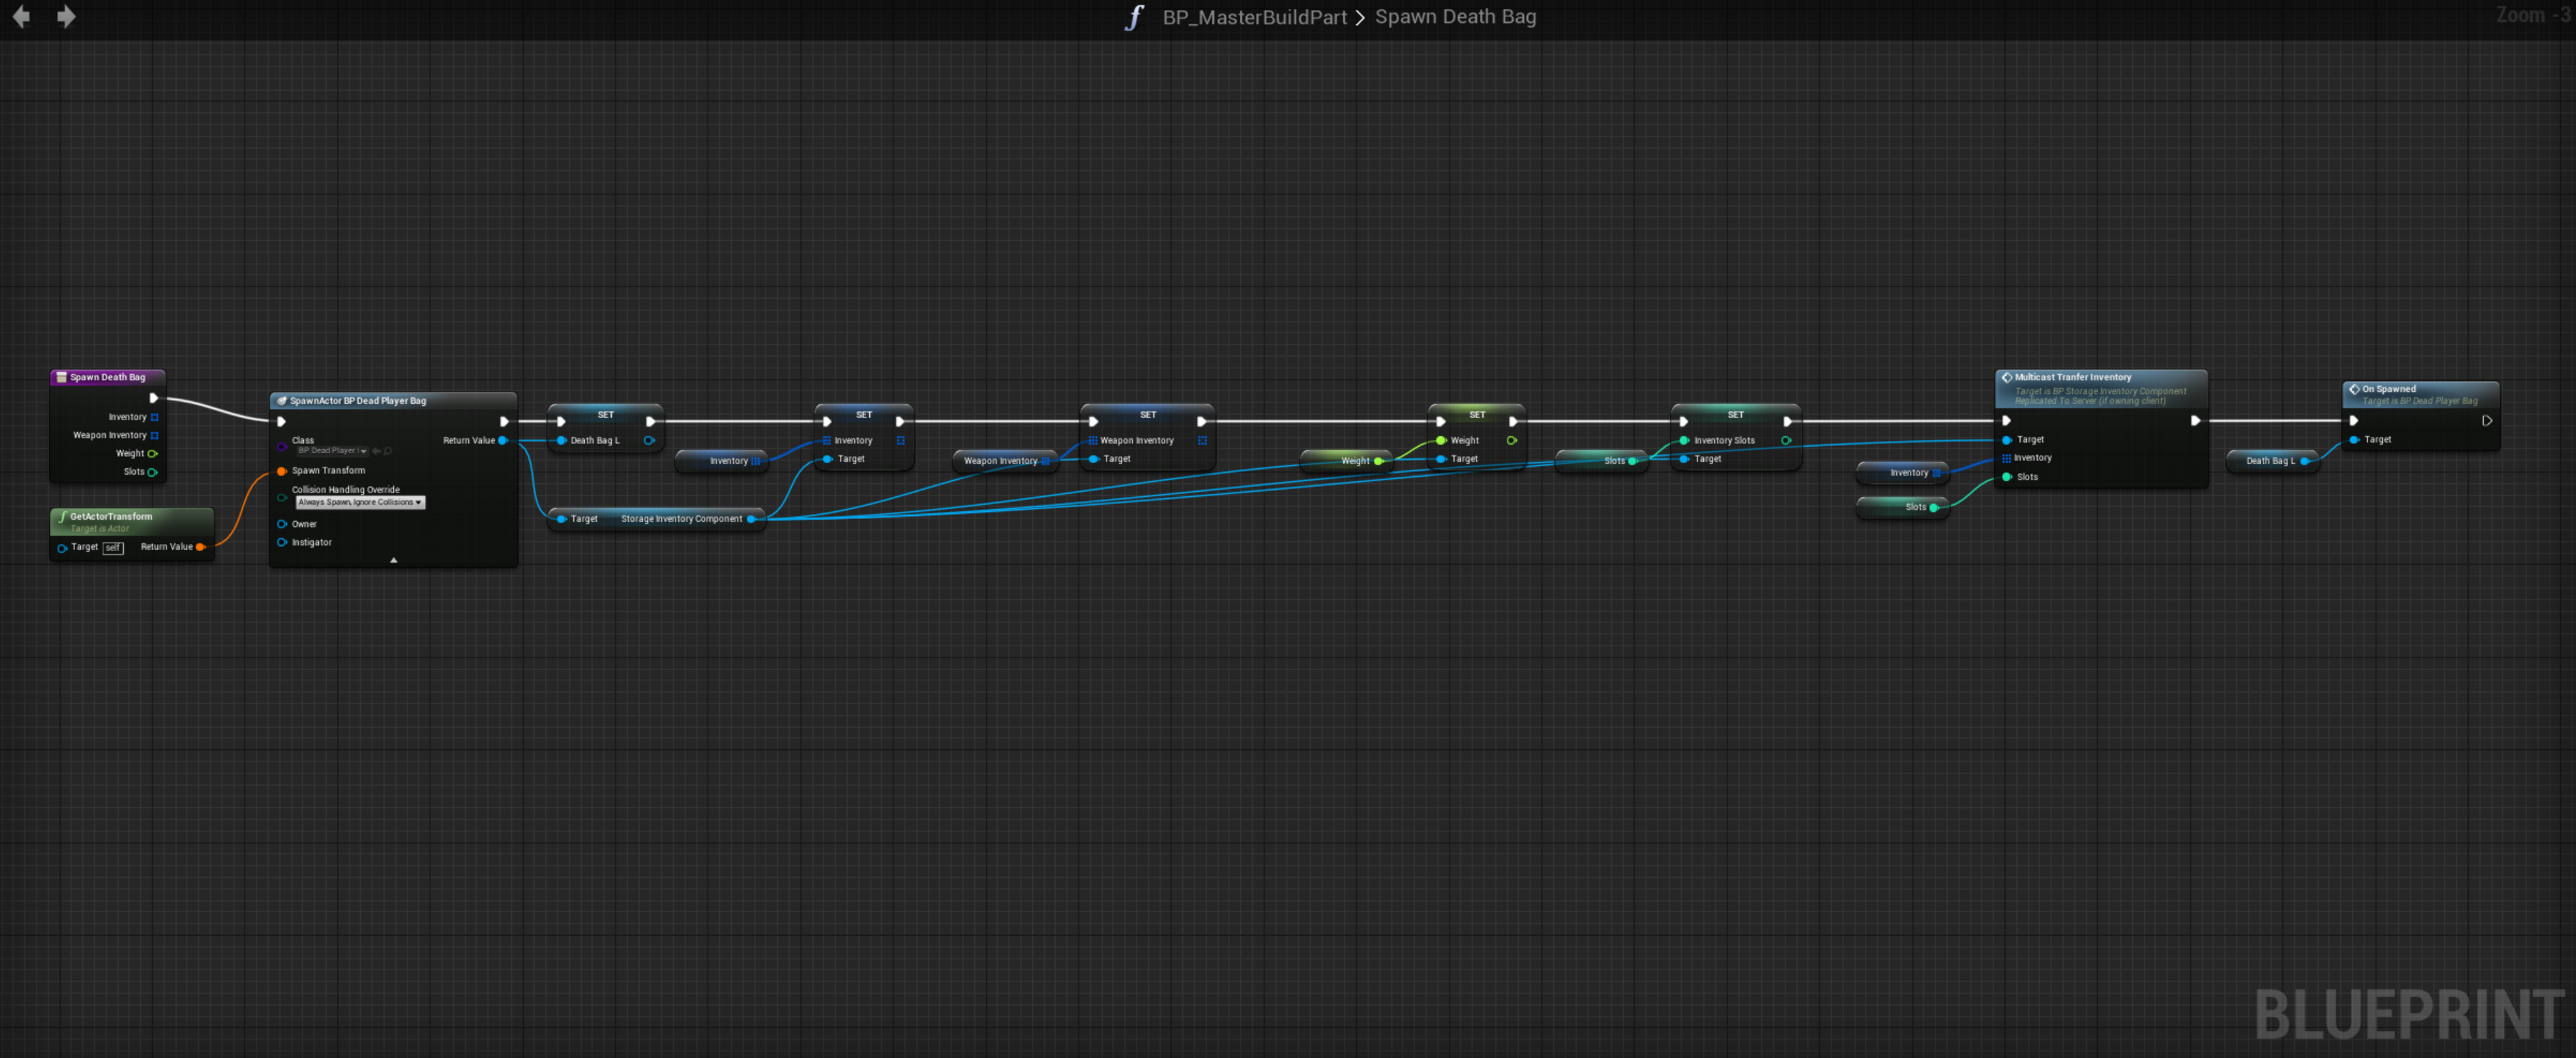Click the use-selected-asset arrow next to Class
2576x1058 pixels.
[377, 451]
